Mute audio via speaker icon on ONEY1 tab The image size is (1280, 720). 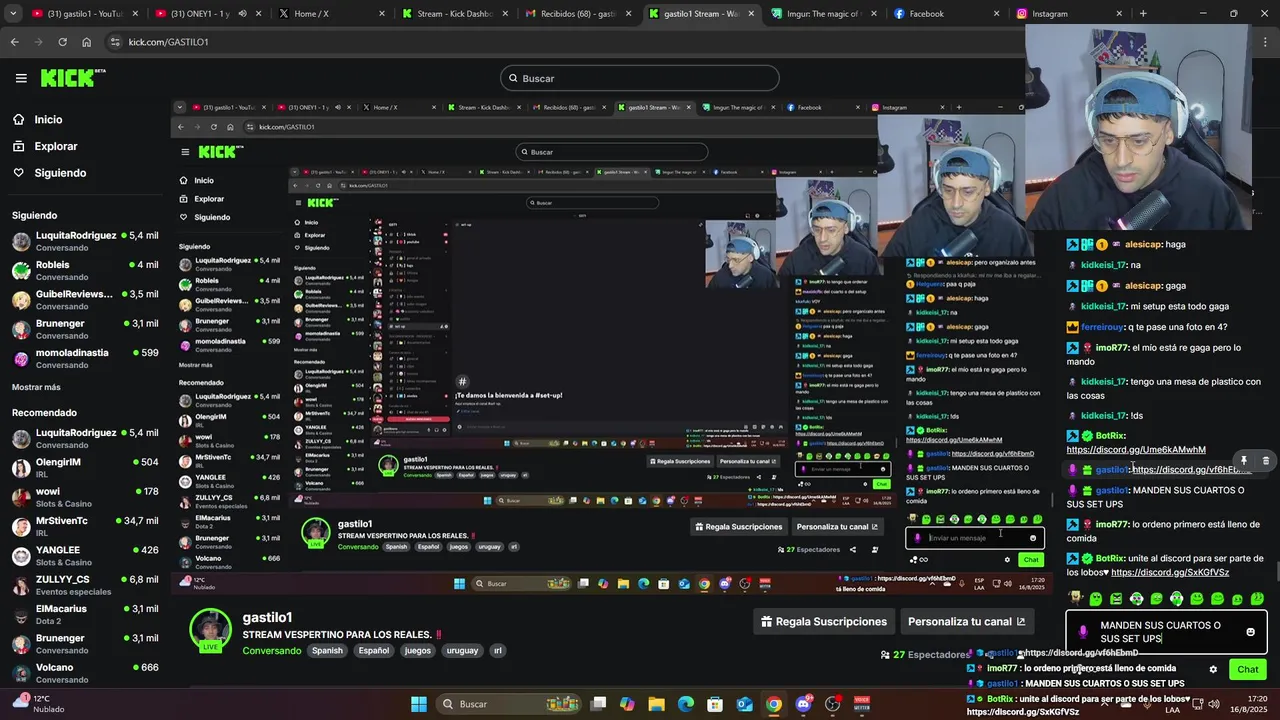[241, 14]
